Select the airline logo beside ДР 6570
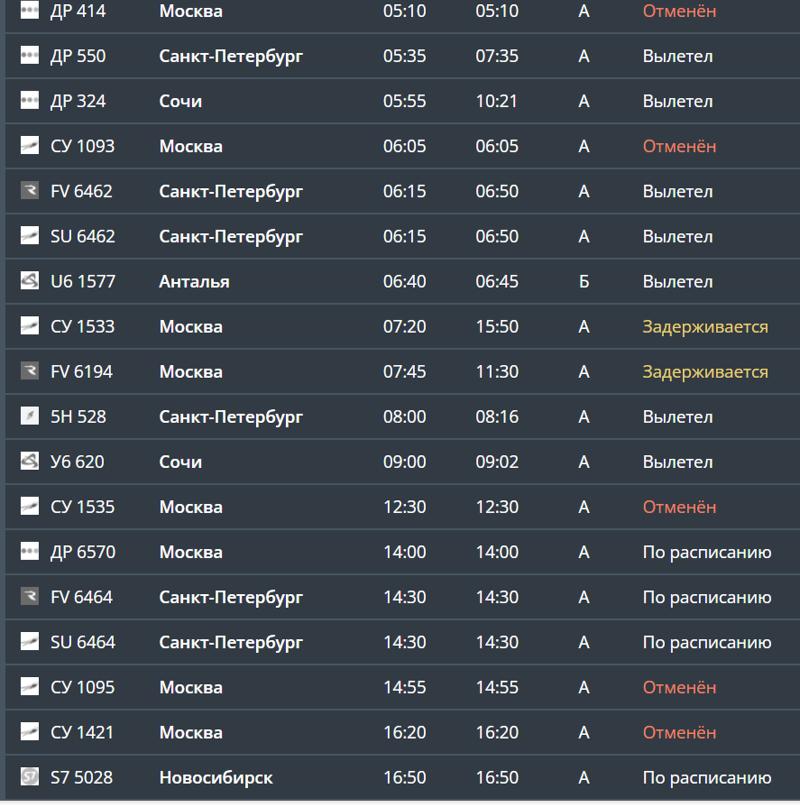 29,552
